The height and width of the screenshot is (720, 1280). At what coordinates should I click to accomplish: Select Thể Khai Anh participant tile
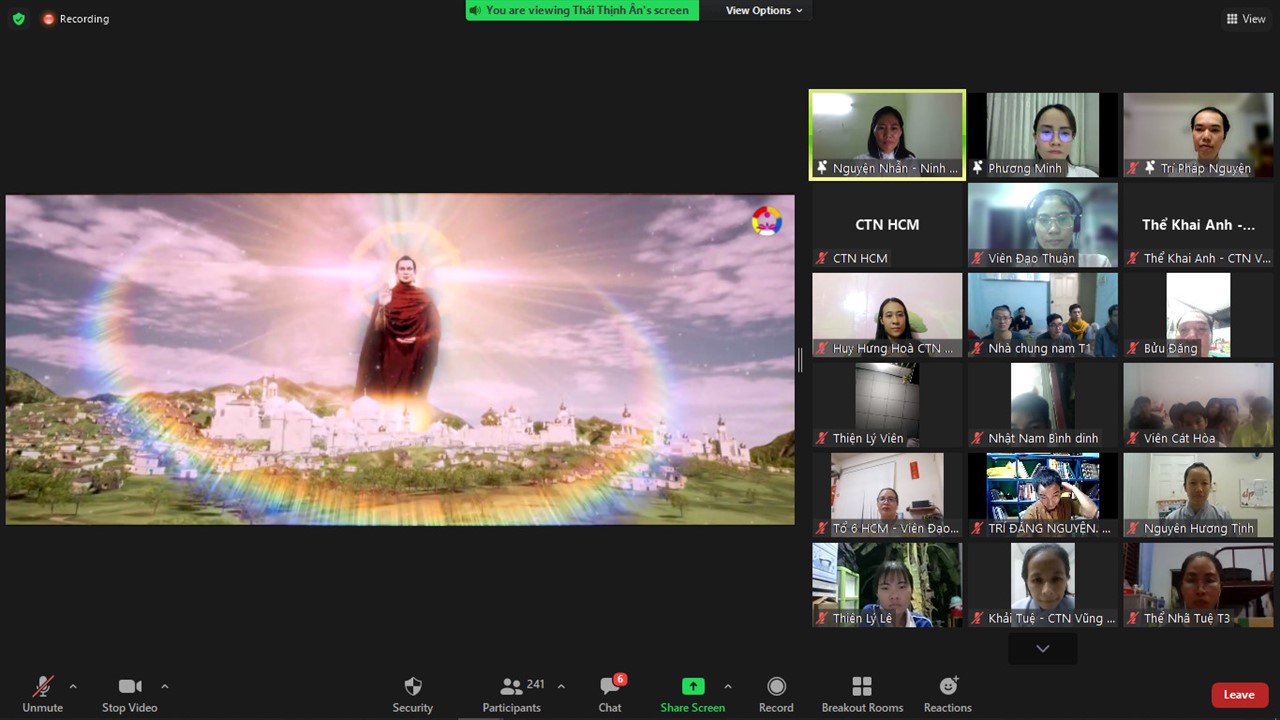pos(1198,225)
